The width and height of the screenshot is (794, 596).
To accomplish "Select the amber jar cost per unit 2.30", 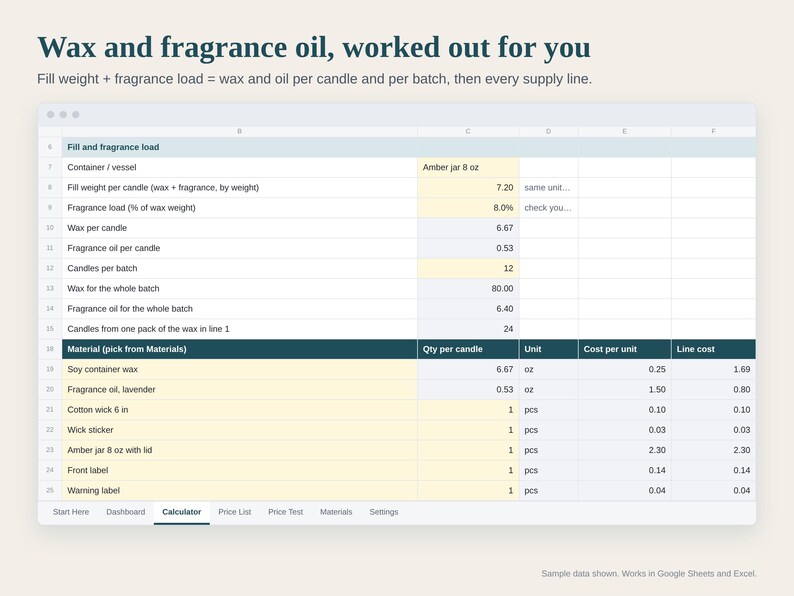I will coord(625,450).
